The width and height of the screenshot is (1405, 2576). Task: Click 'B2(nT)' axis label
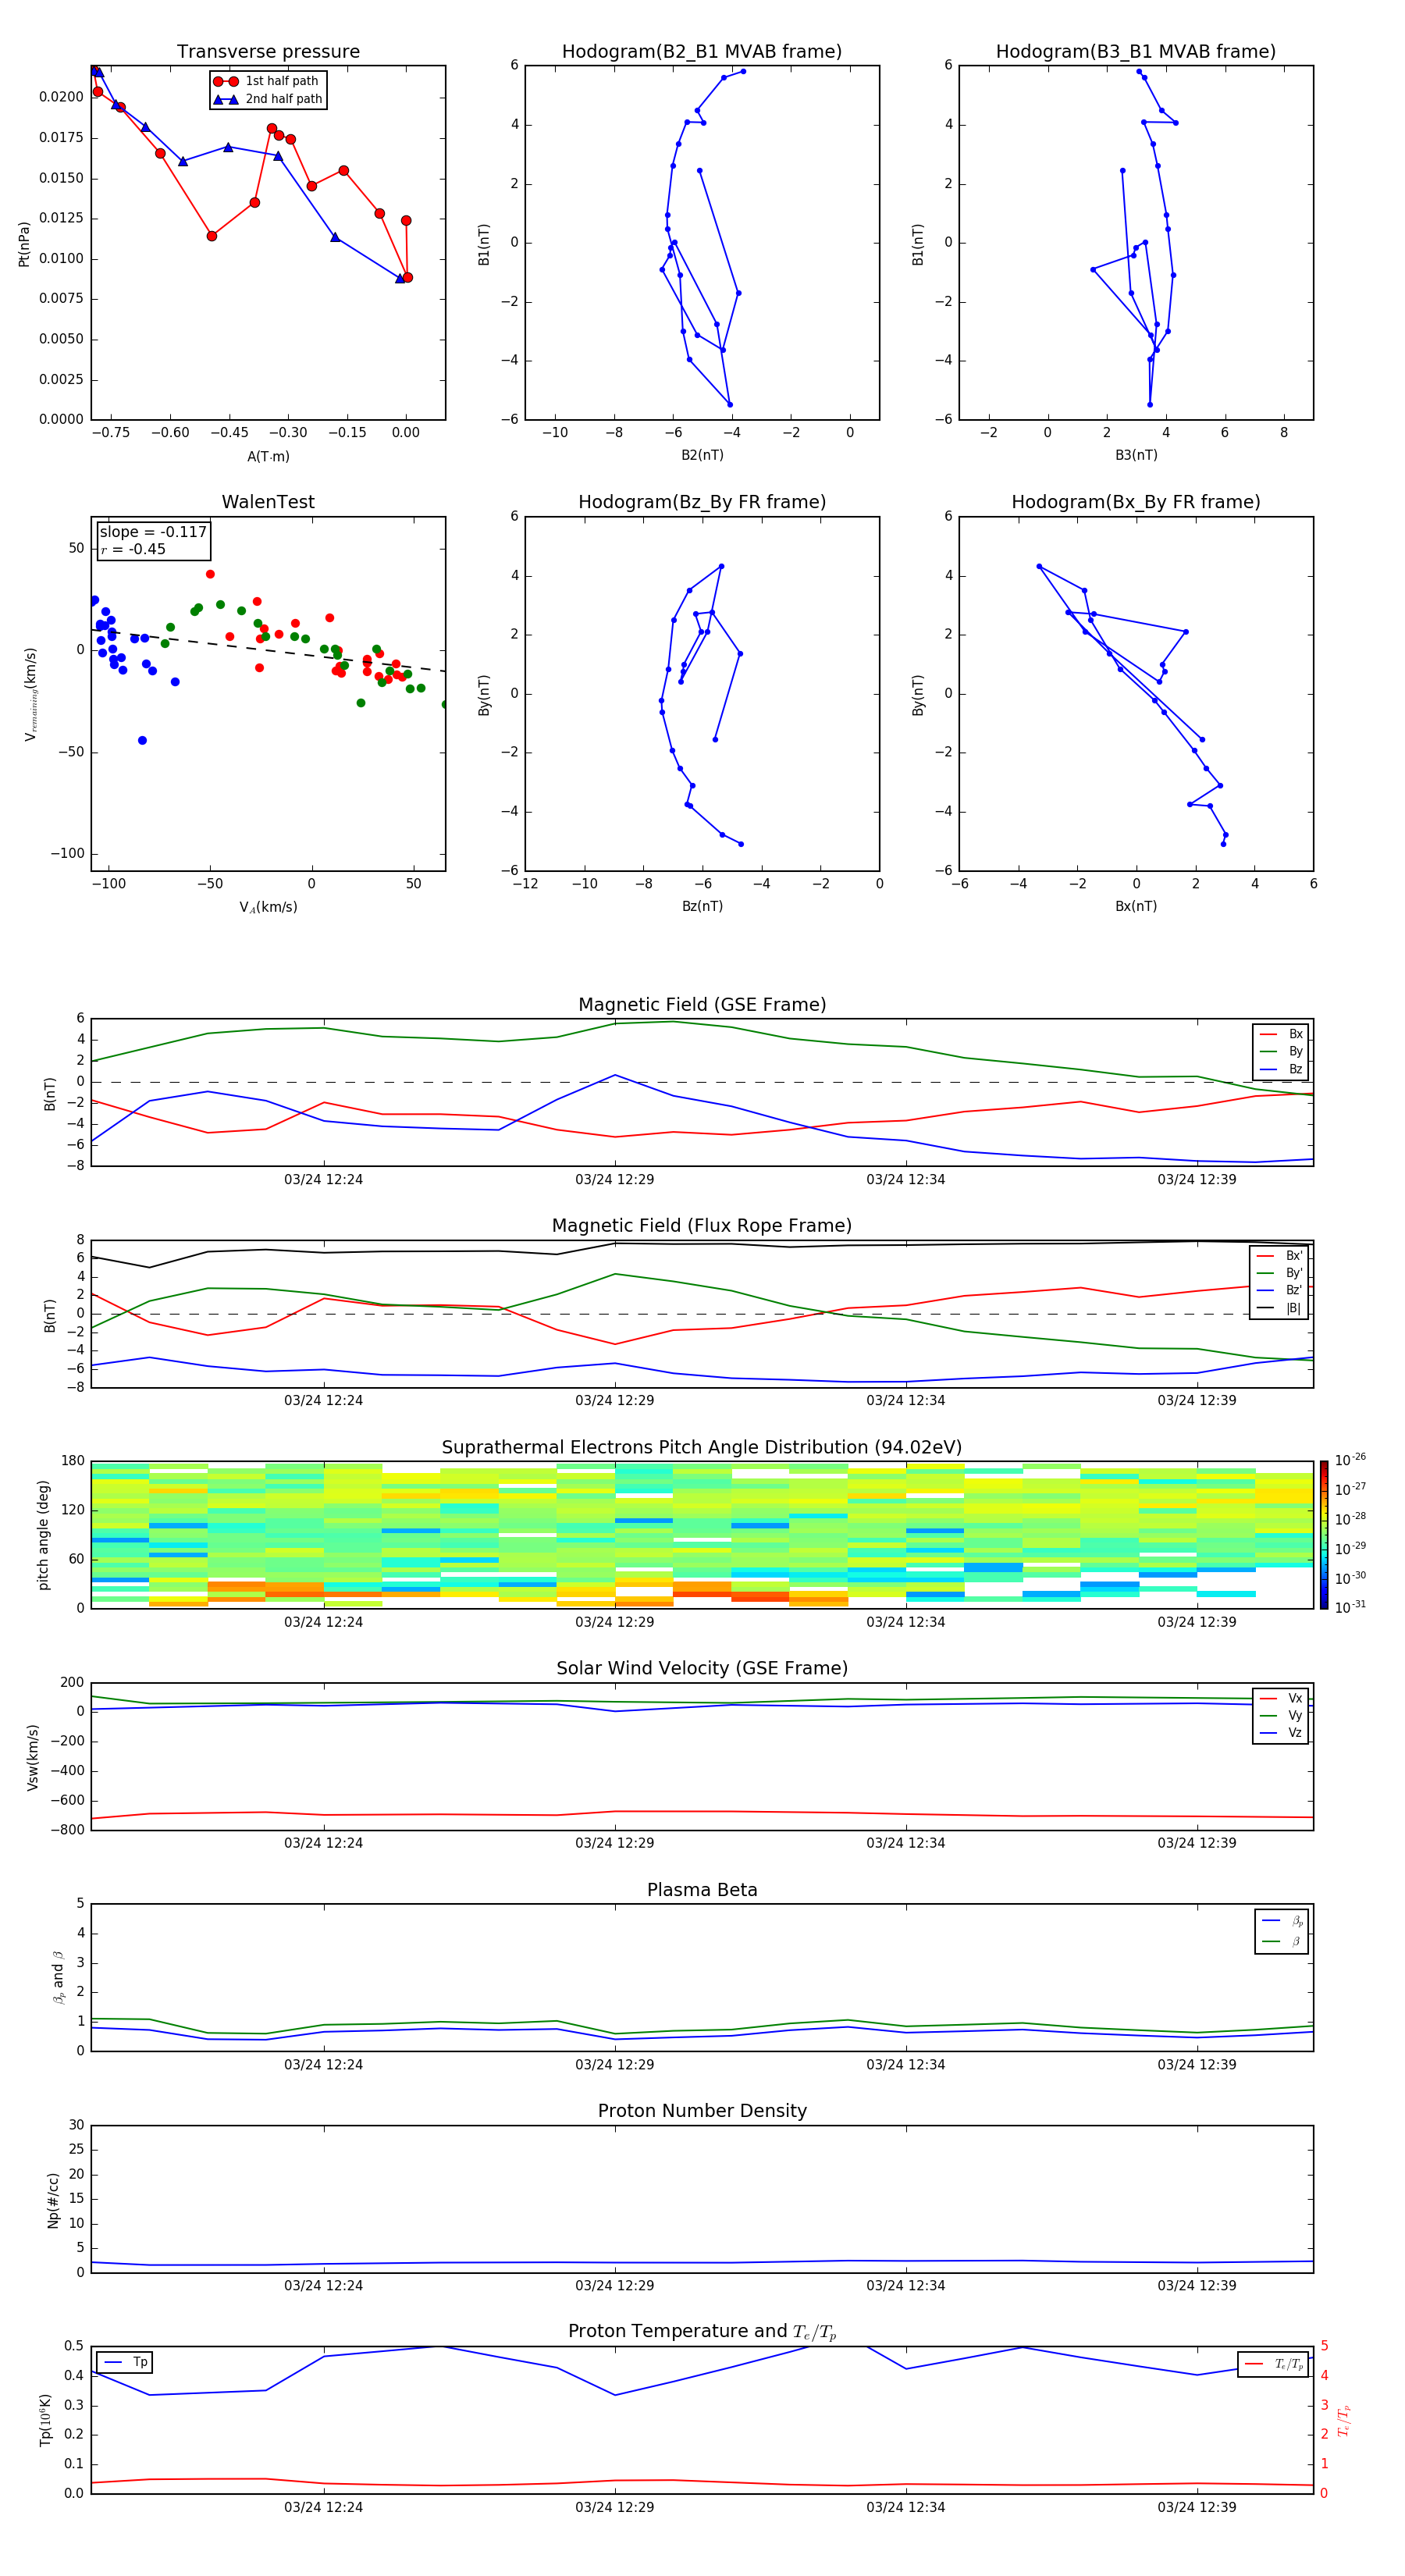click(702, 455)
